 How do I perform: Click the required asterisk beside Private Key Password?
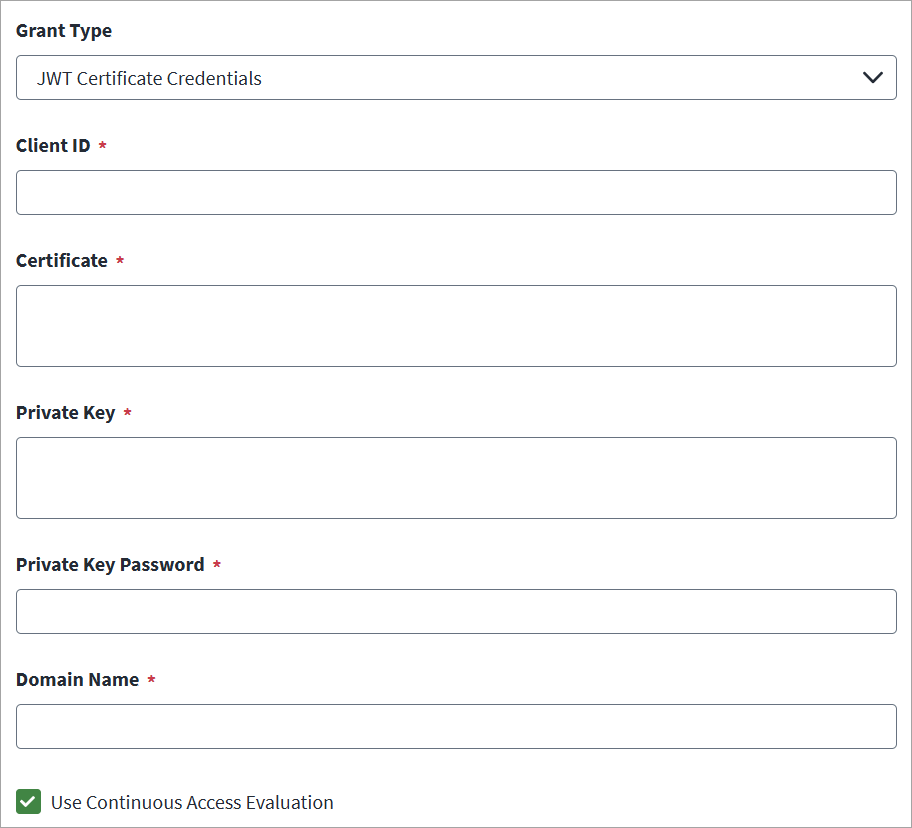[x=217, y=565]
